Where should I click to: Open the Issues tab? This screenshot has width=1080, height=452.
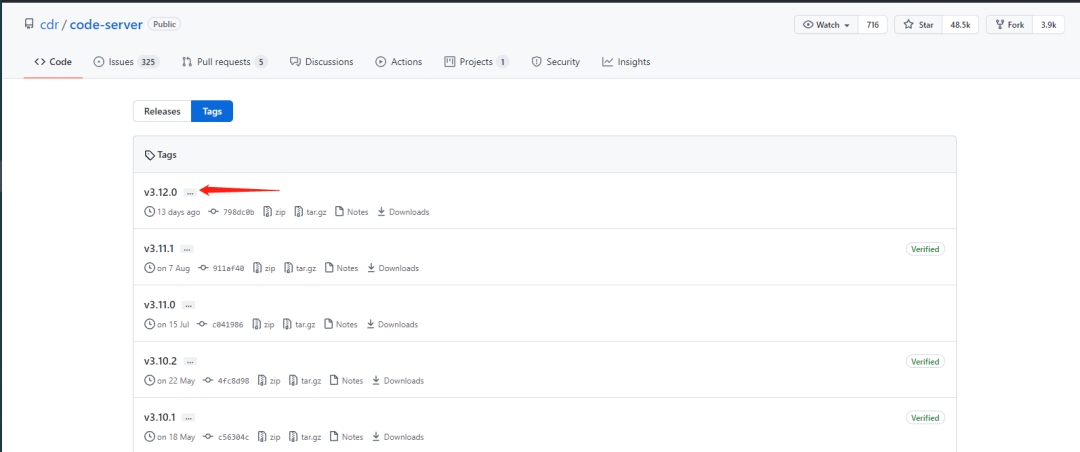(126, 62)
